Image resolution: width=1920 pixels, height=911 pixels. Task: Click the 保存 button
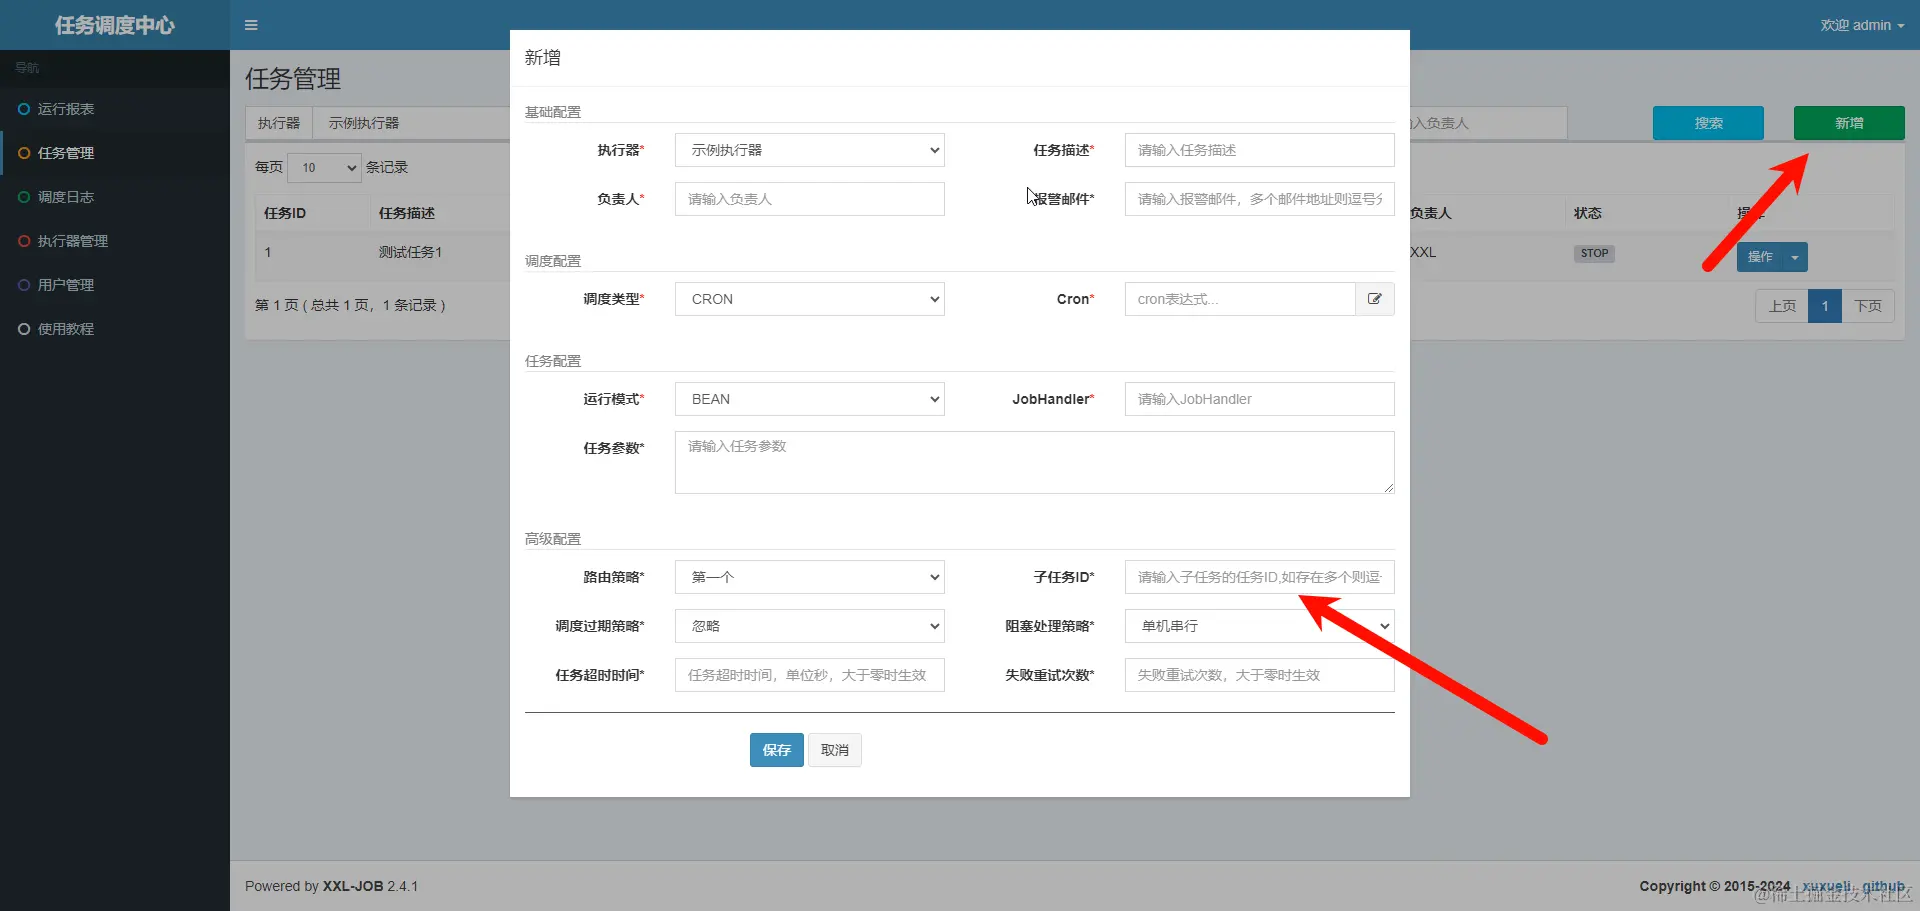(777, 750)
